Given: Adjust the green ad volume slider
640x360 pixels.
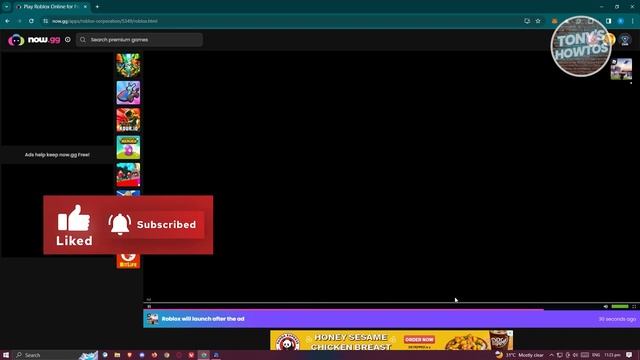Looking at the screenshot, I should (x=620, y=307).
